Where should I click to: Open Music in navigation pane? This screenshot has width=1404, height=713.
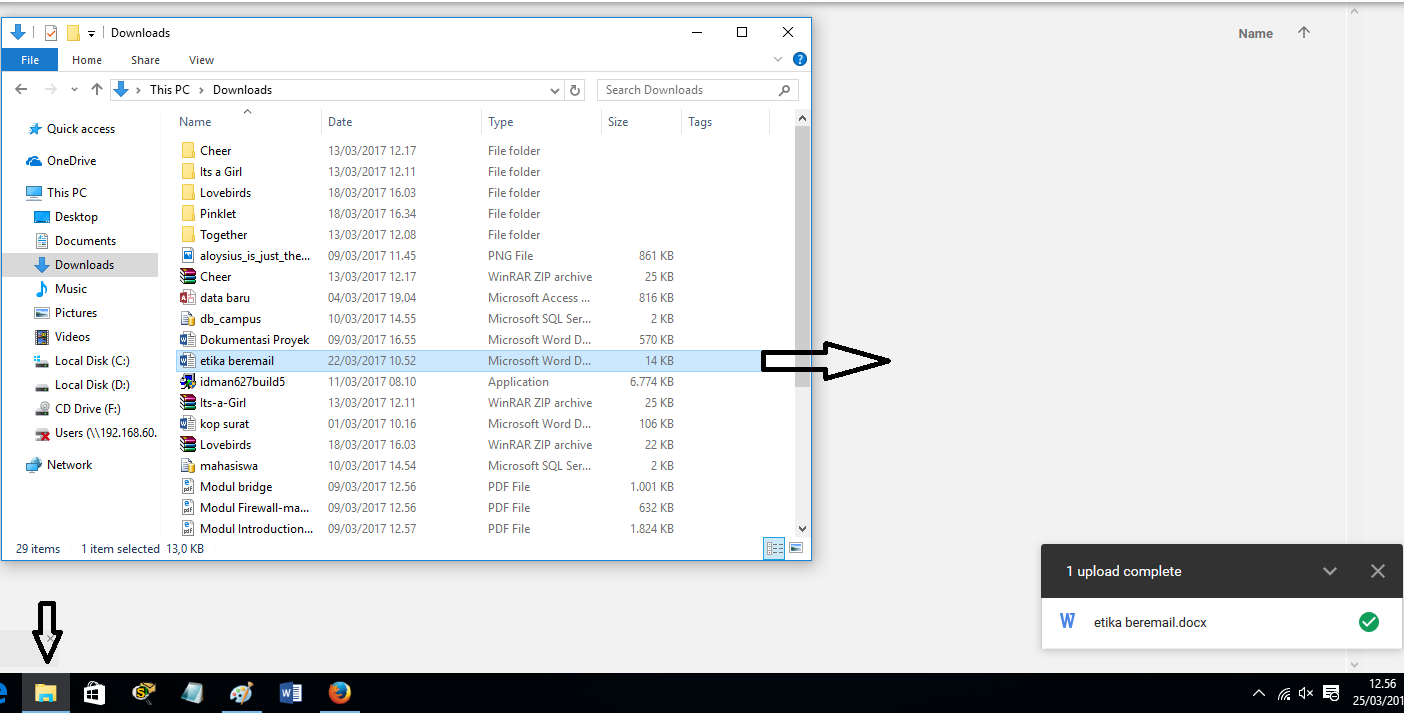[70, 289]
